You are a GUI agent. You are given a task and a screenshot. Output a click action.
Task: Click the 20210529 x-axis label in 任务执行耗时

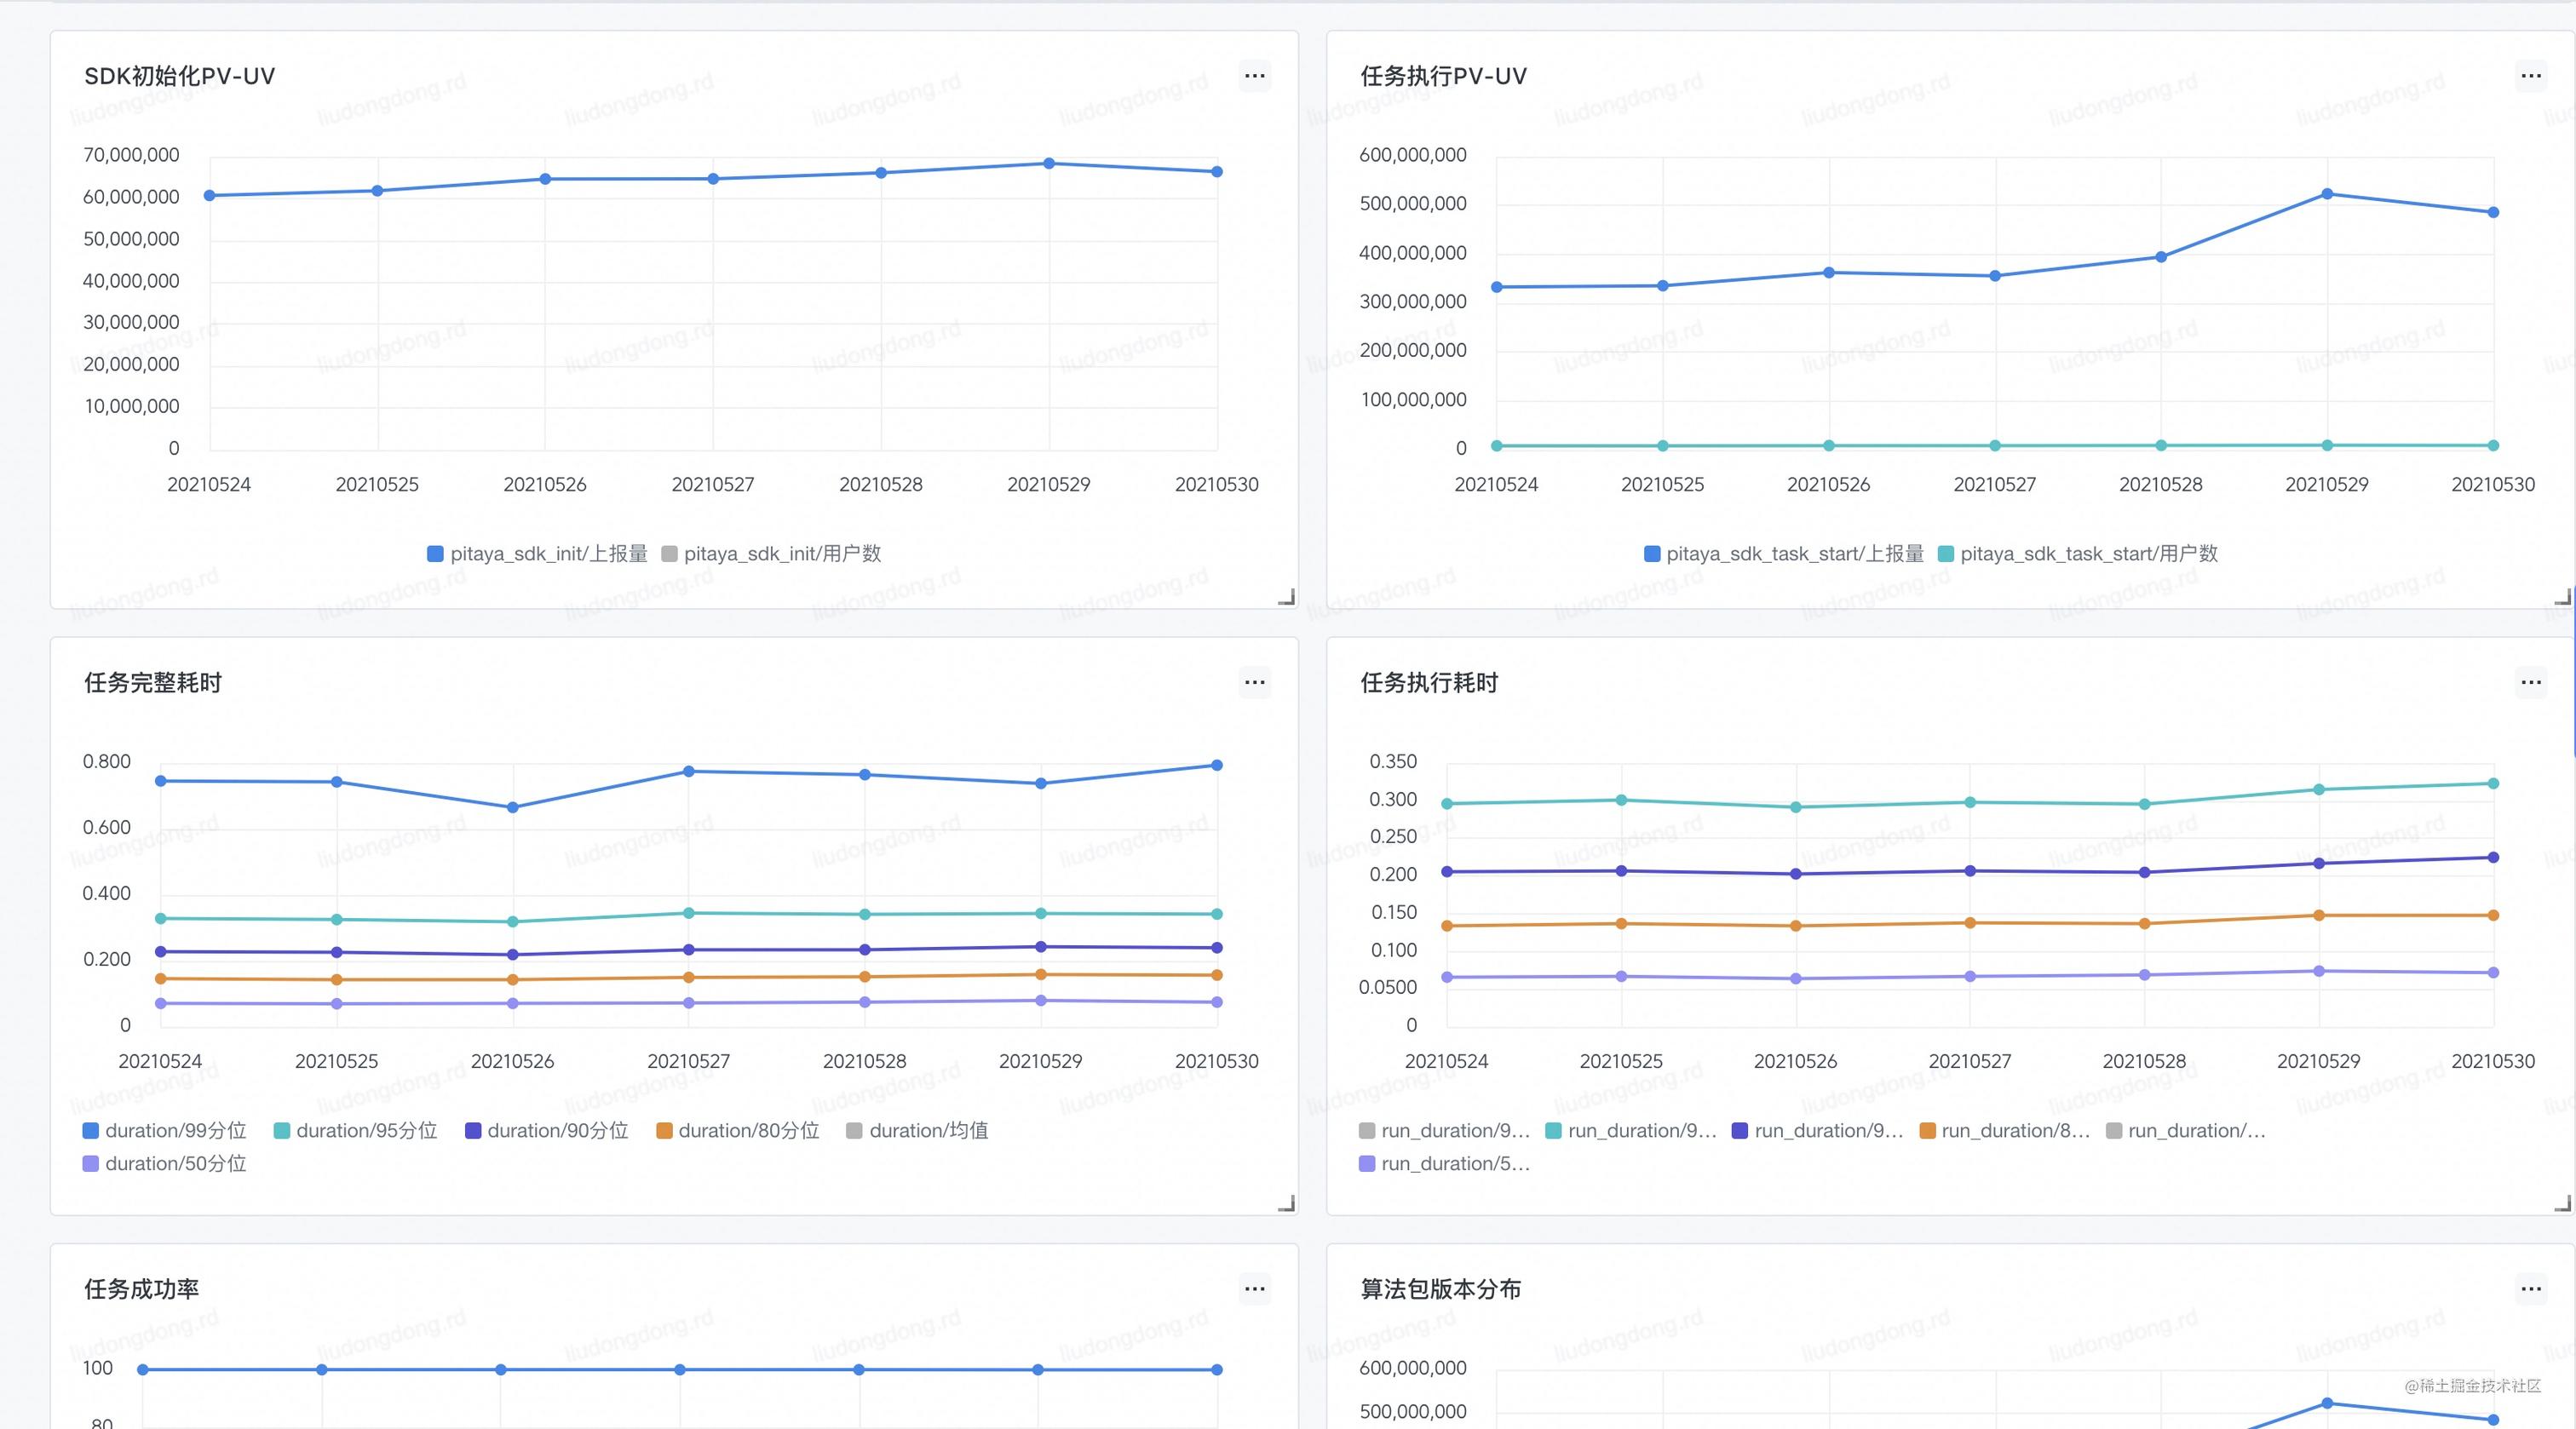[x=2319, y=1062]
